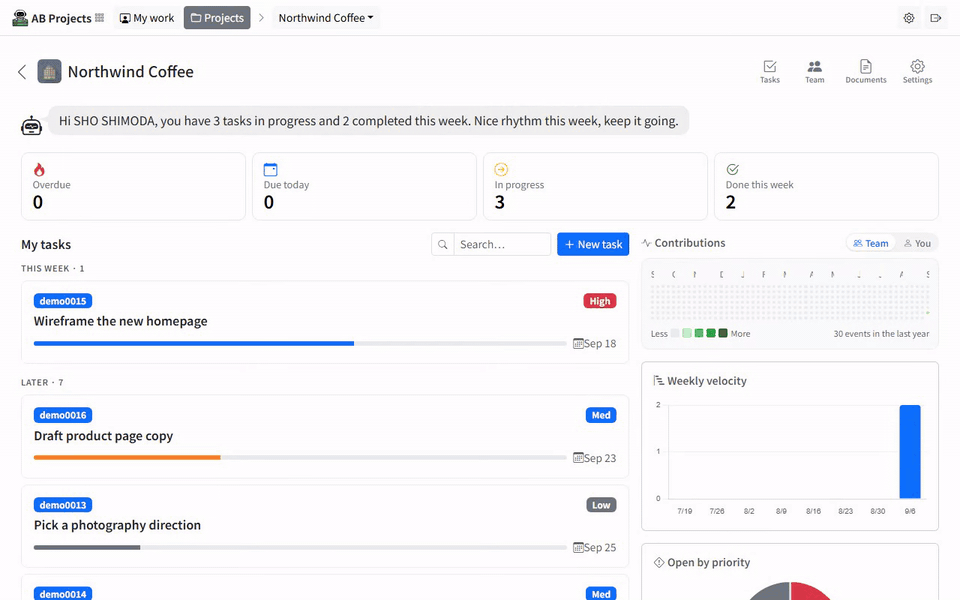Open Wireframe the new homepage task
960x600 pixels.
[x=121, y=321]
